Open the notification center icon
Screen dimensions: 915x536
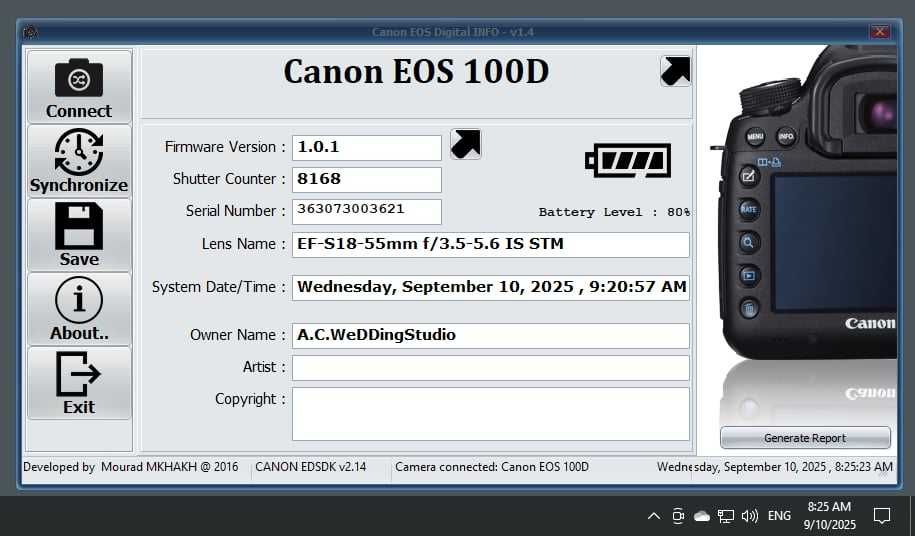point(882,516)
